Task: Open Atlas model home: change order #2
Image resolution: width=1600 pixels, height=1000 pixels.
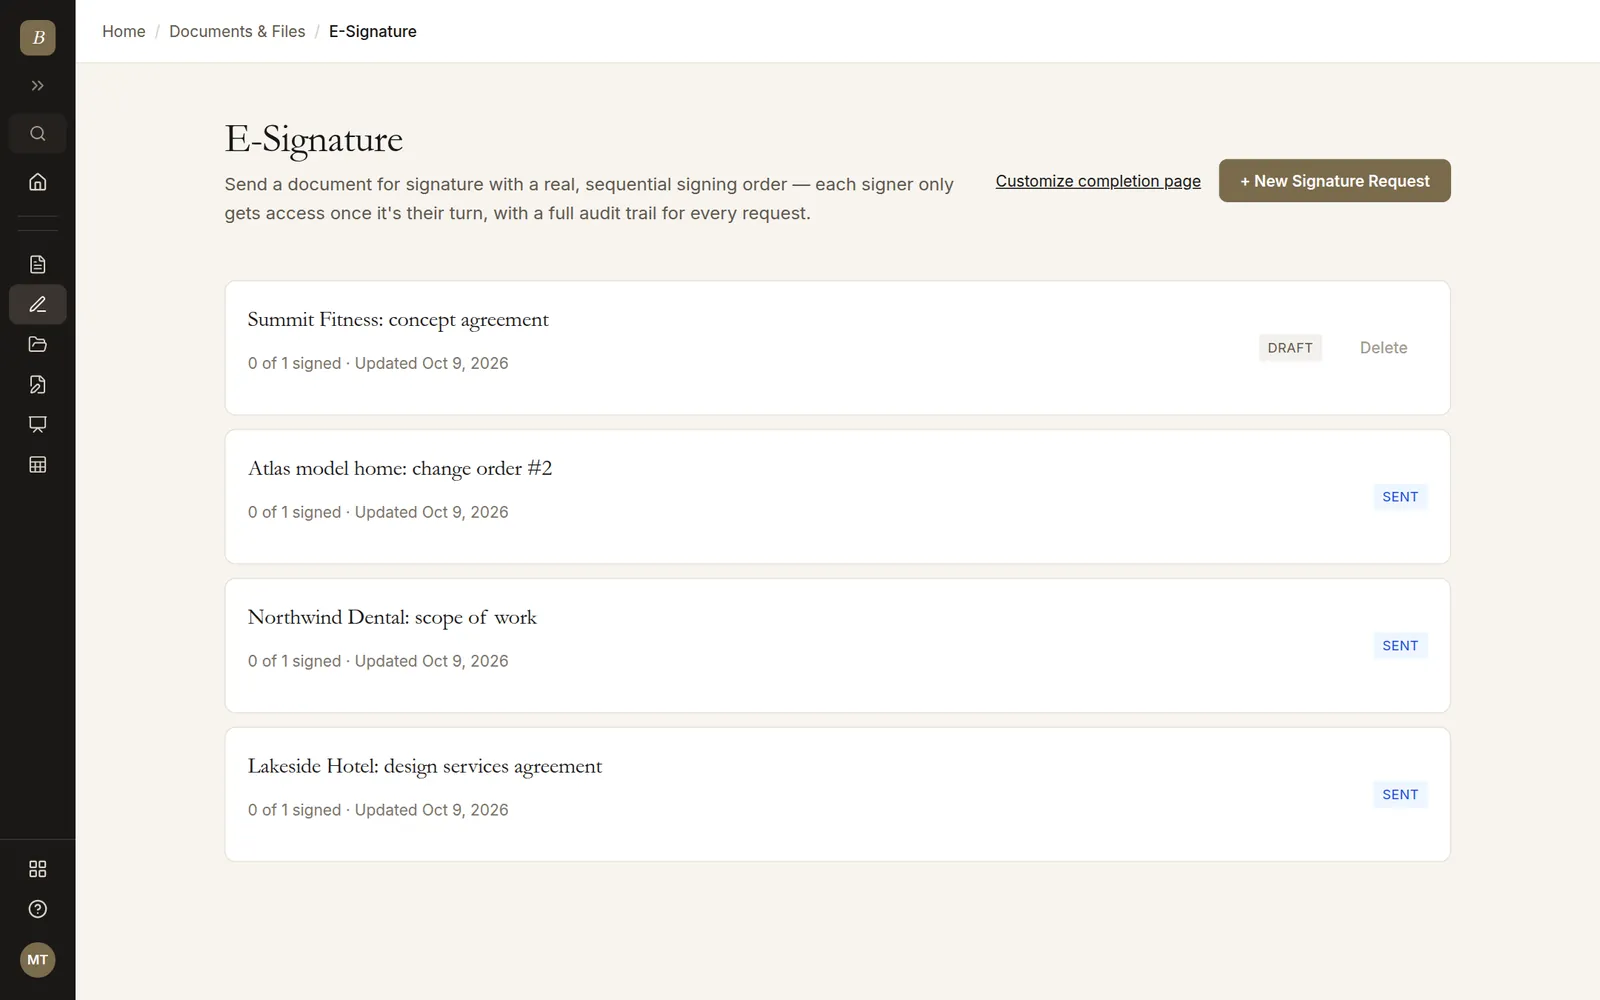Action: tap(400, 469)
